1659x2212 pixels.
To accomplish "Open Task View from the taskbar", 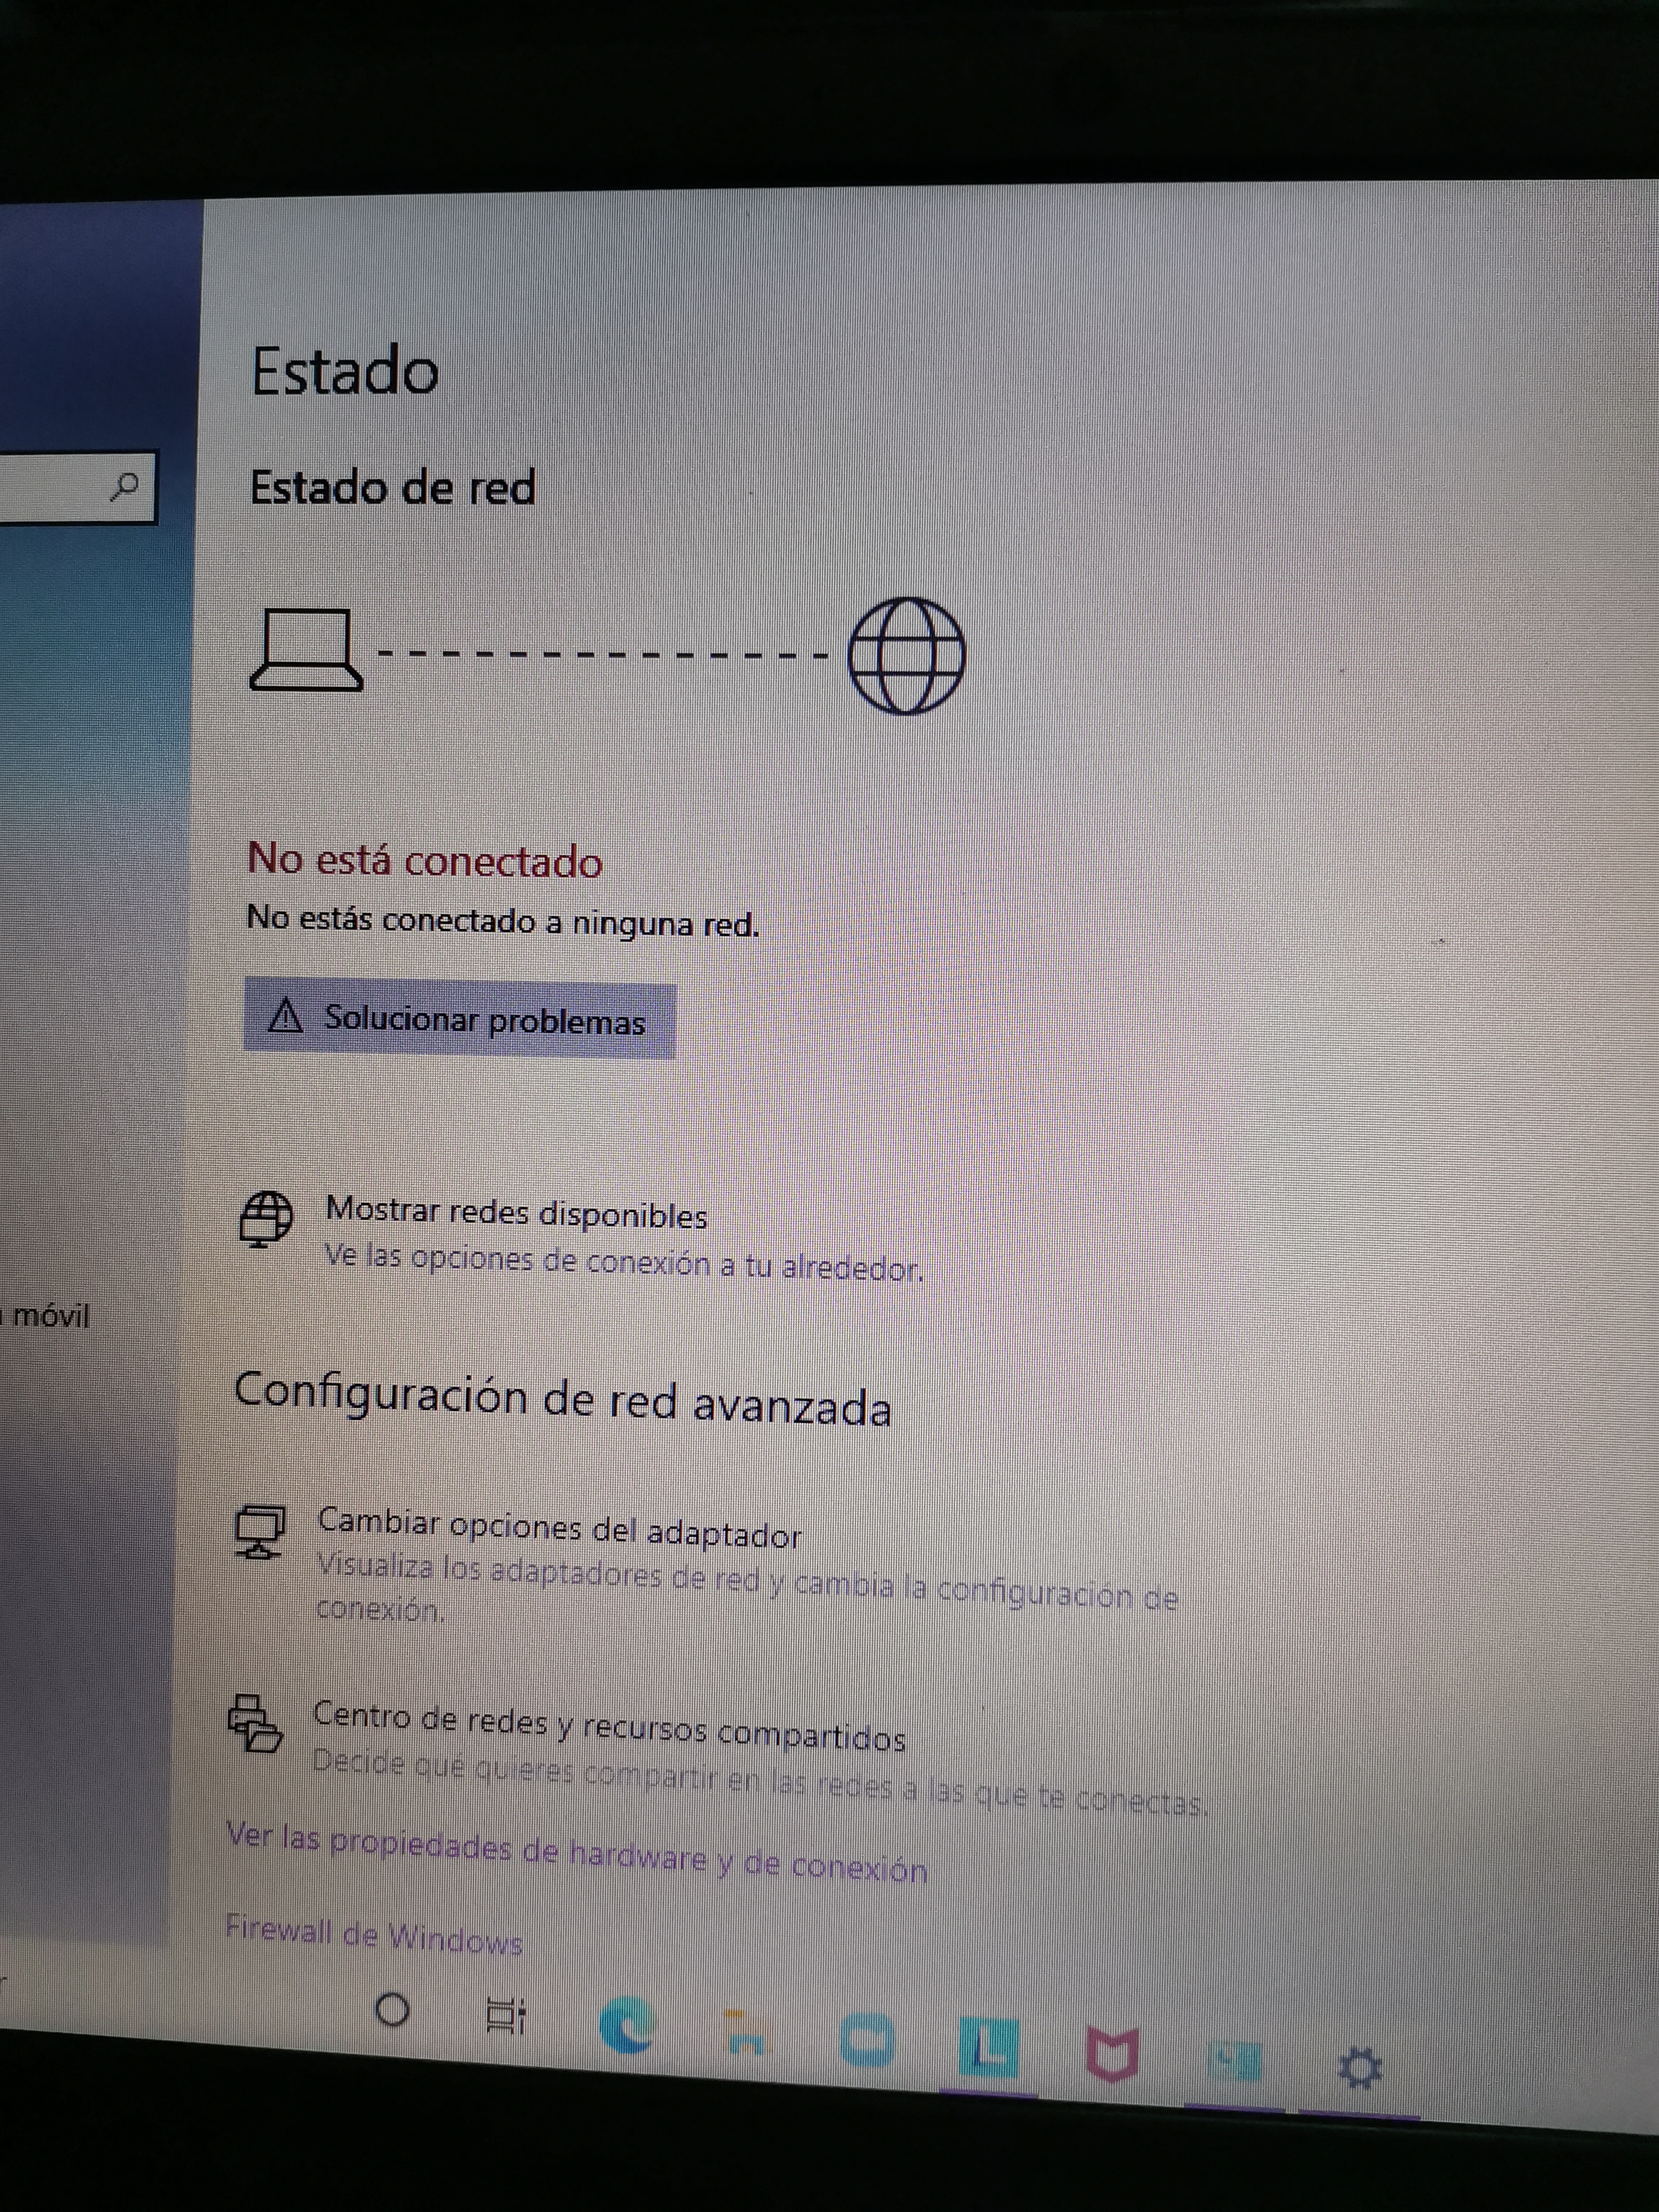I will pos(505,2015).
